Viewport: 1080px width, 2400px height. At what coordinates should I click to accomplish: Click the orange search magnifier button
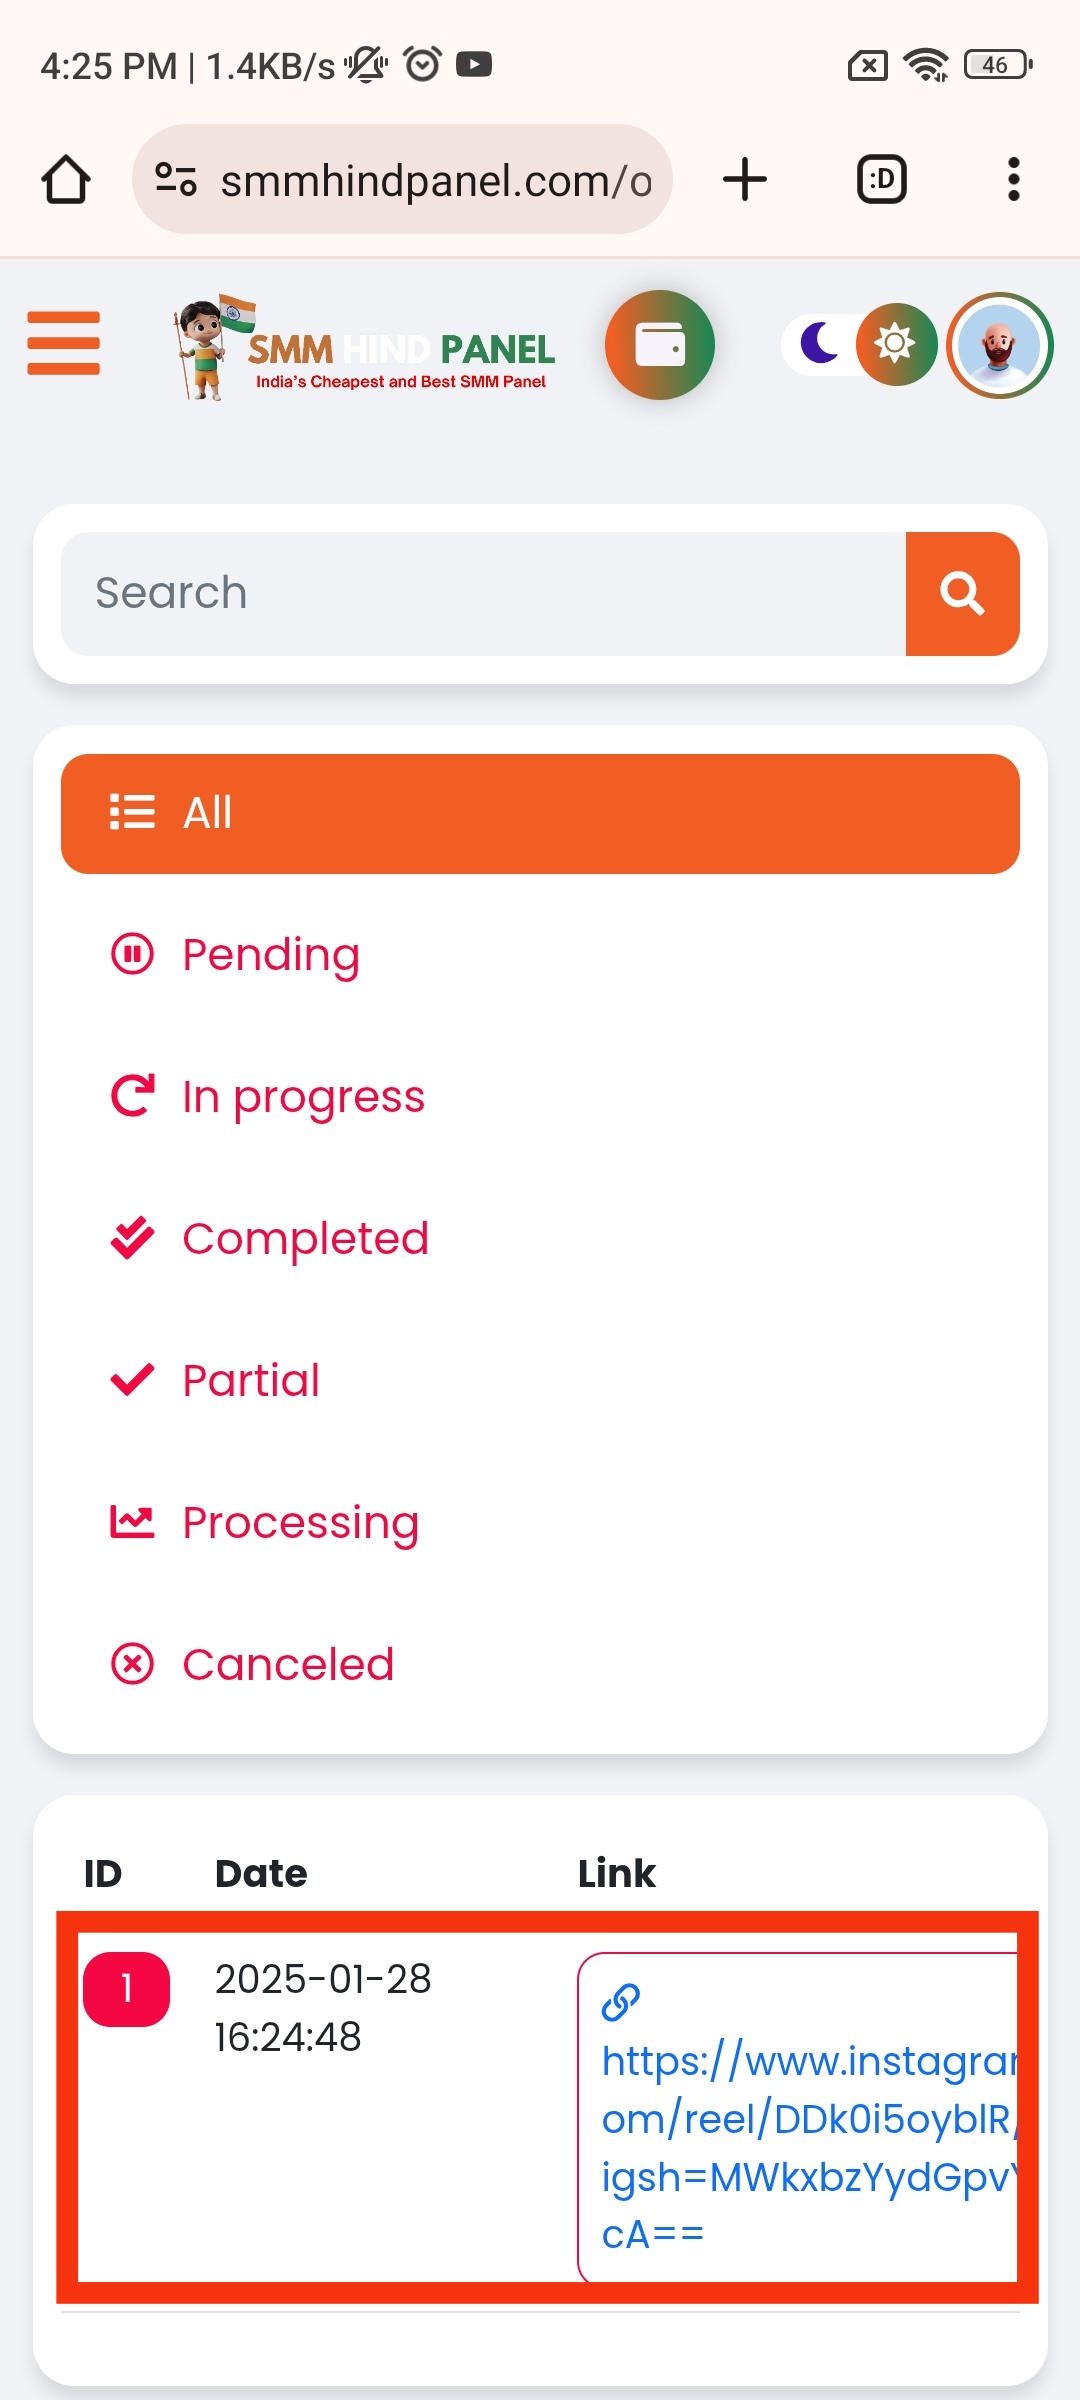coord(962,594)
